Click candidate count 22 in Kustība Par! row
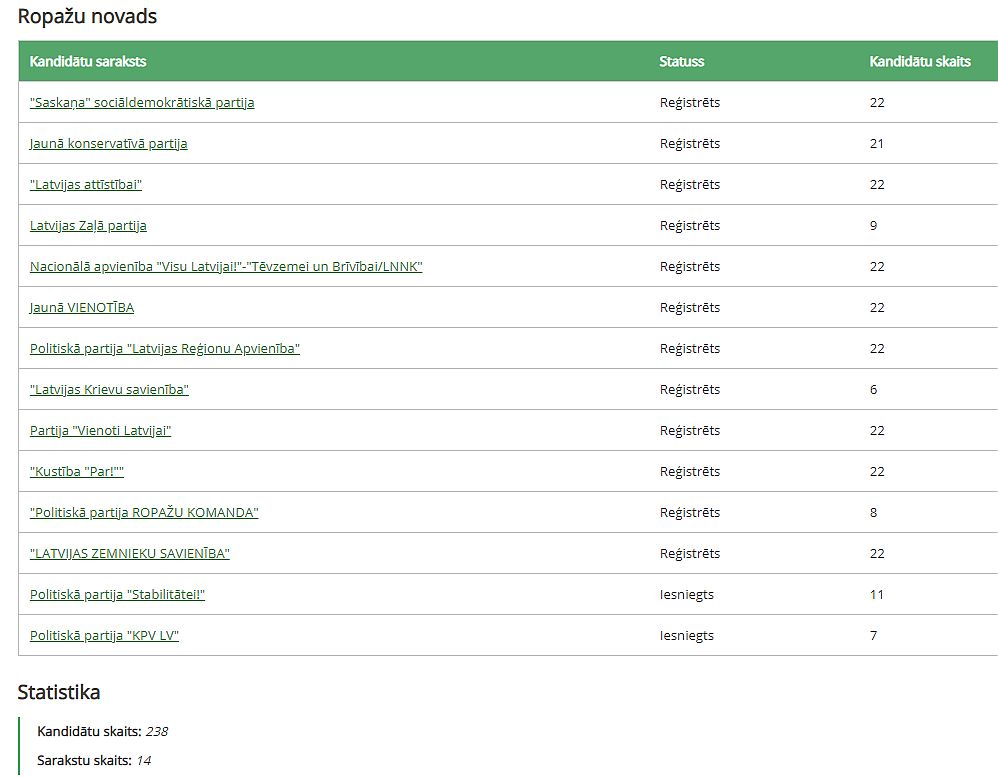998x777 pixels. click(877, 472)
